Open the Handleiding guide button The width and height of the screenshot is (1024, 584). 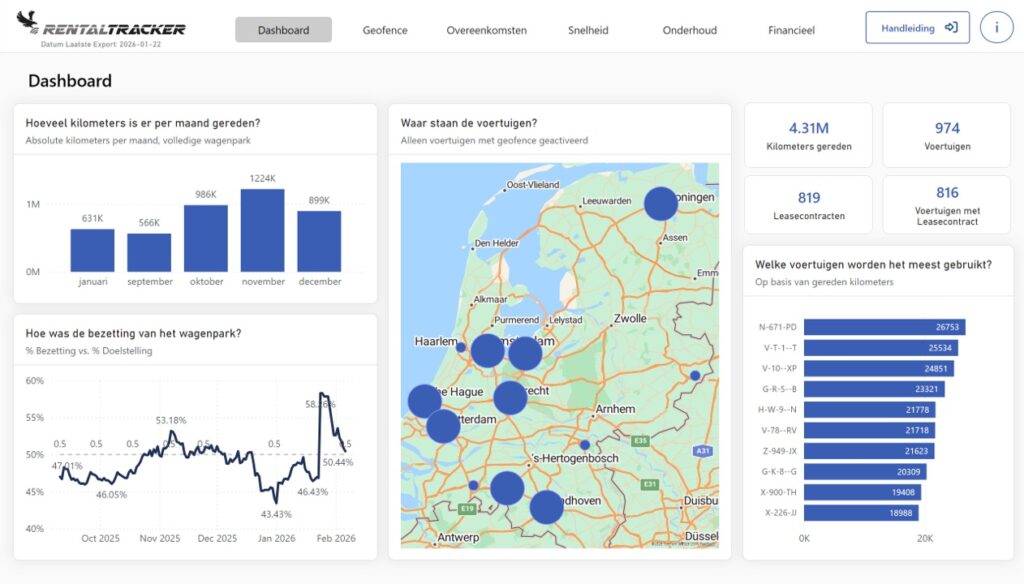click(918, 27)
